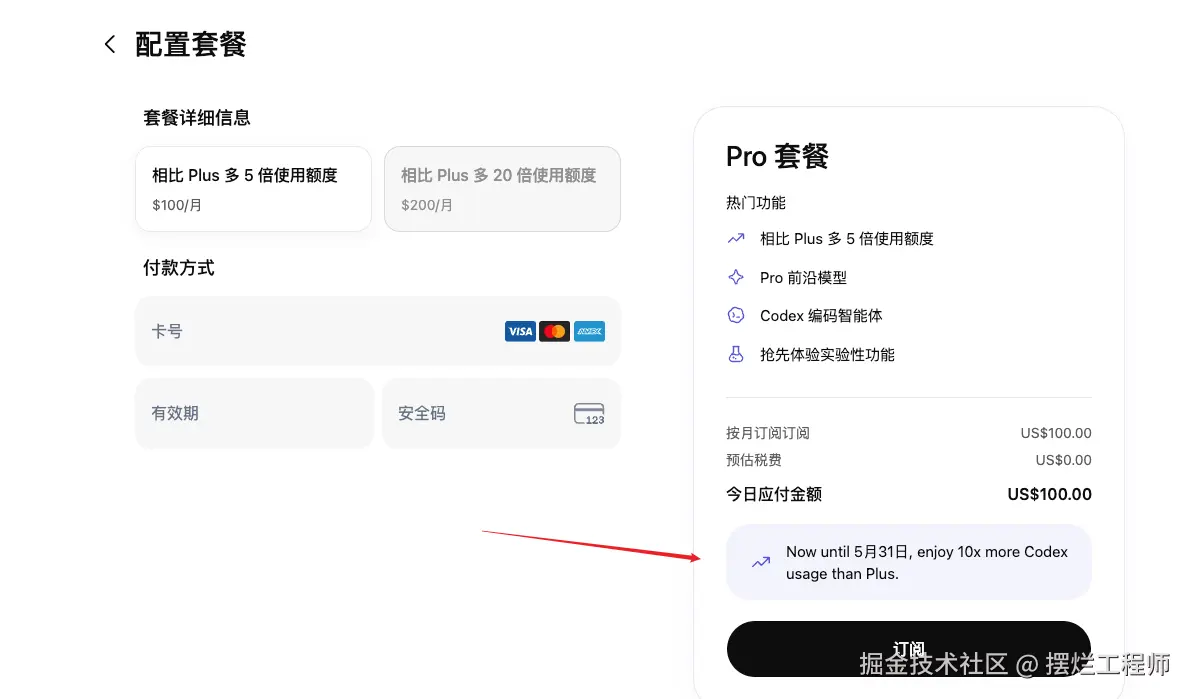Click the 10x more Codex usage promo text
Image resolution: width=1191 pixels, height=699 pixels.
927,562
